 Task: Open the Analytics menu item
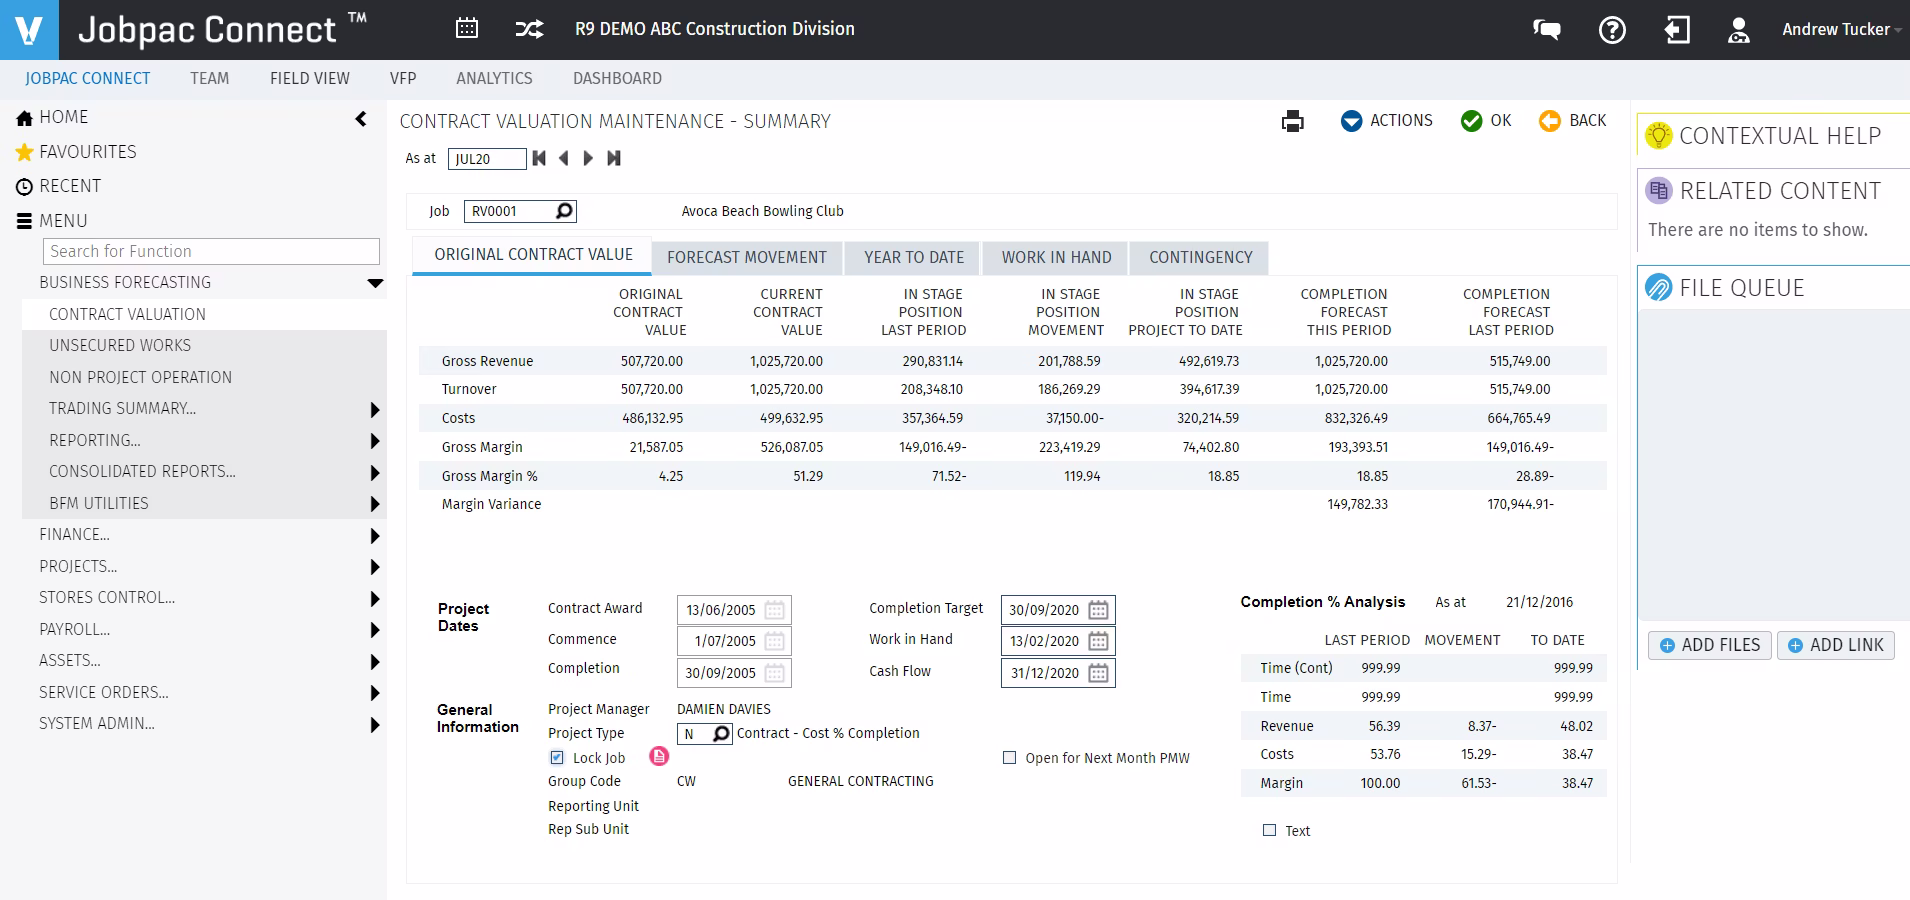click(494, 78)
